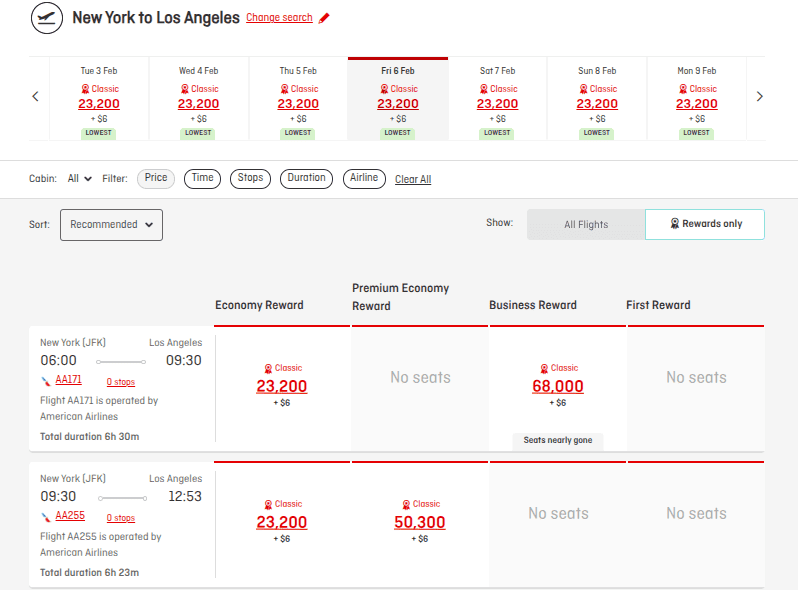Select AA171 Business Reward 68,000 fare
This screenshot has width=798, height=590.
click(558, 386)
